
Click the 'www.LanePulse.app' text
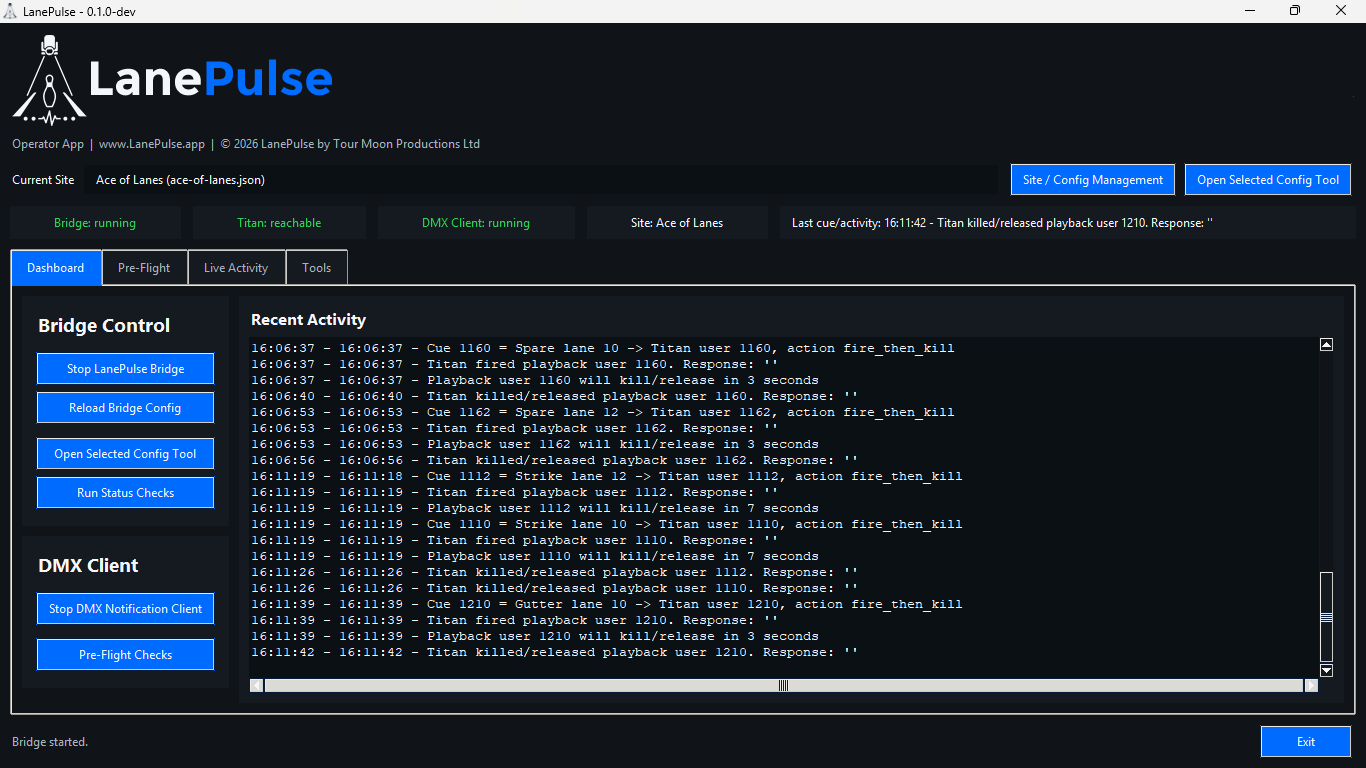(x=152, y=144)
